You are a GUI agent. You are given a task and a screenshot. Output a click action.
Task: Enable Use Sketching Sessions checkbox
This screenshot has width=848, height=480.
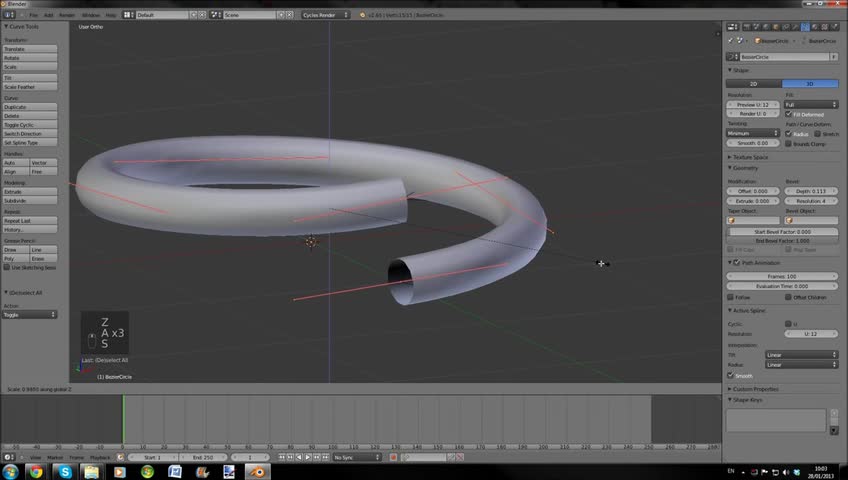7,268
